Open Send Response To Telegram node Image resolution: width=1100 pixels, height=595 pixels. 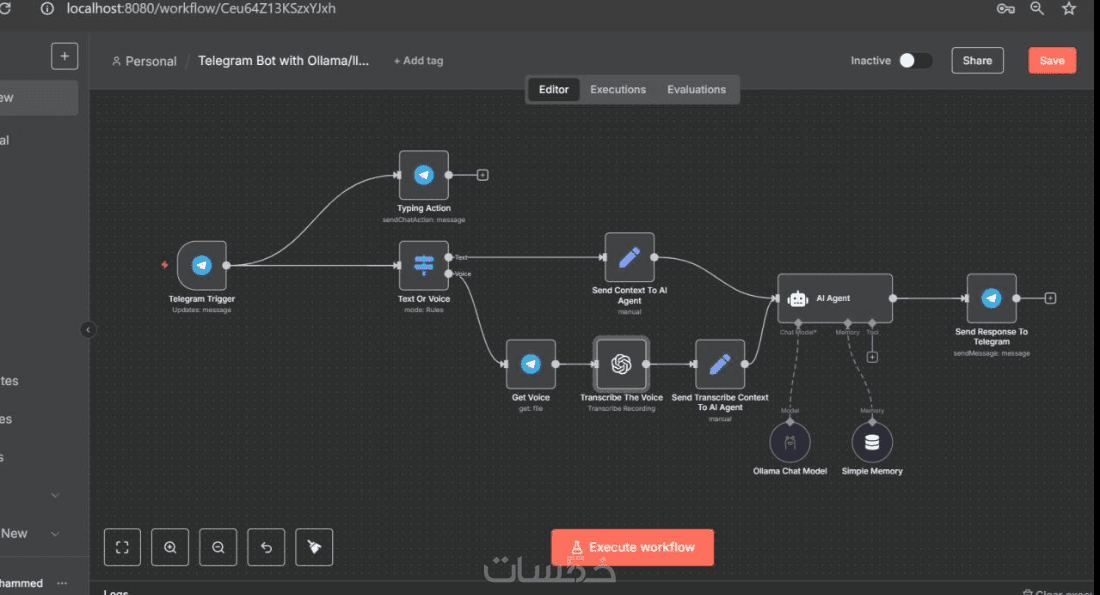click(991, 298)
